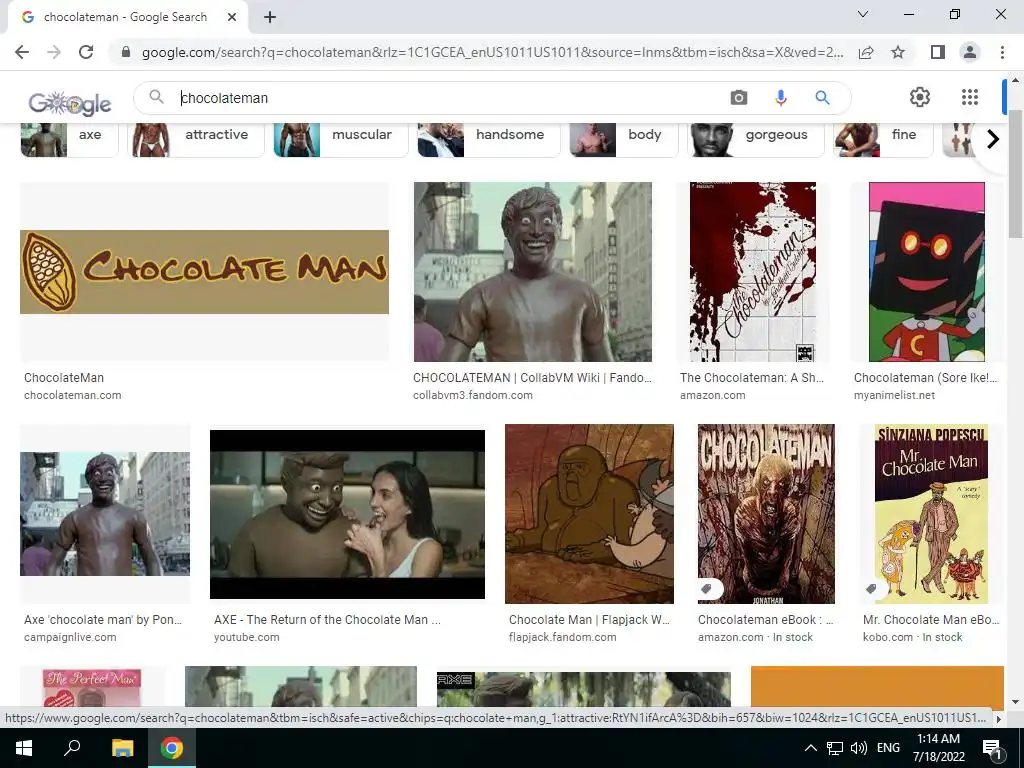Viewport: 1024px width, 768px height.
Task: Open the YouTube AXE video thumbnail
Action: coord(347,514)
